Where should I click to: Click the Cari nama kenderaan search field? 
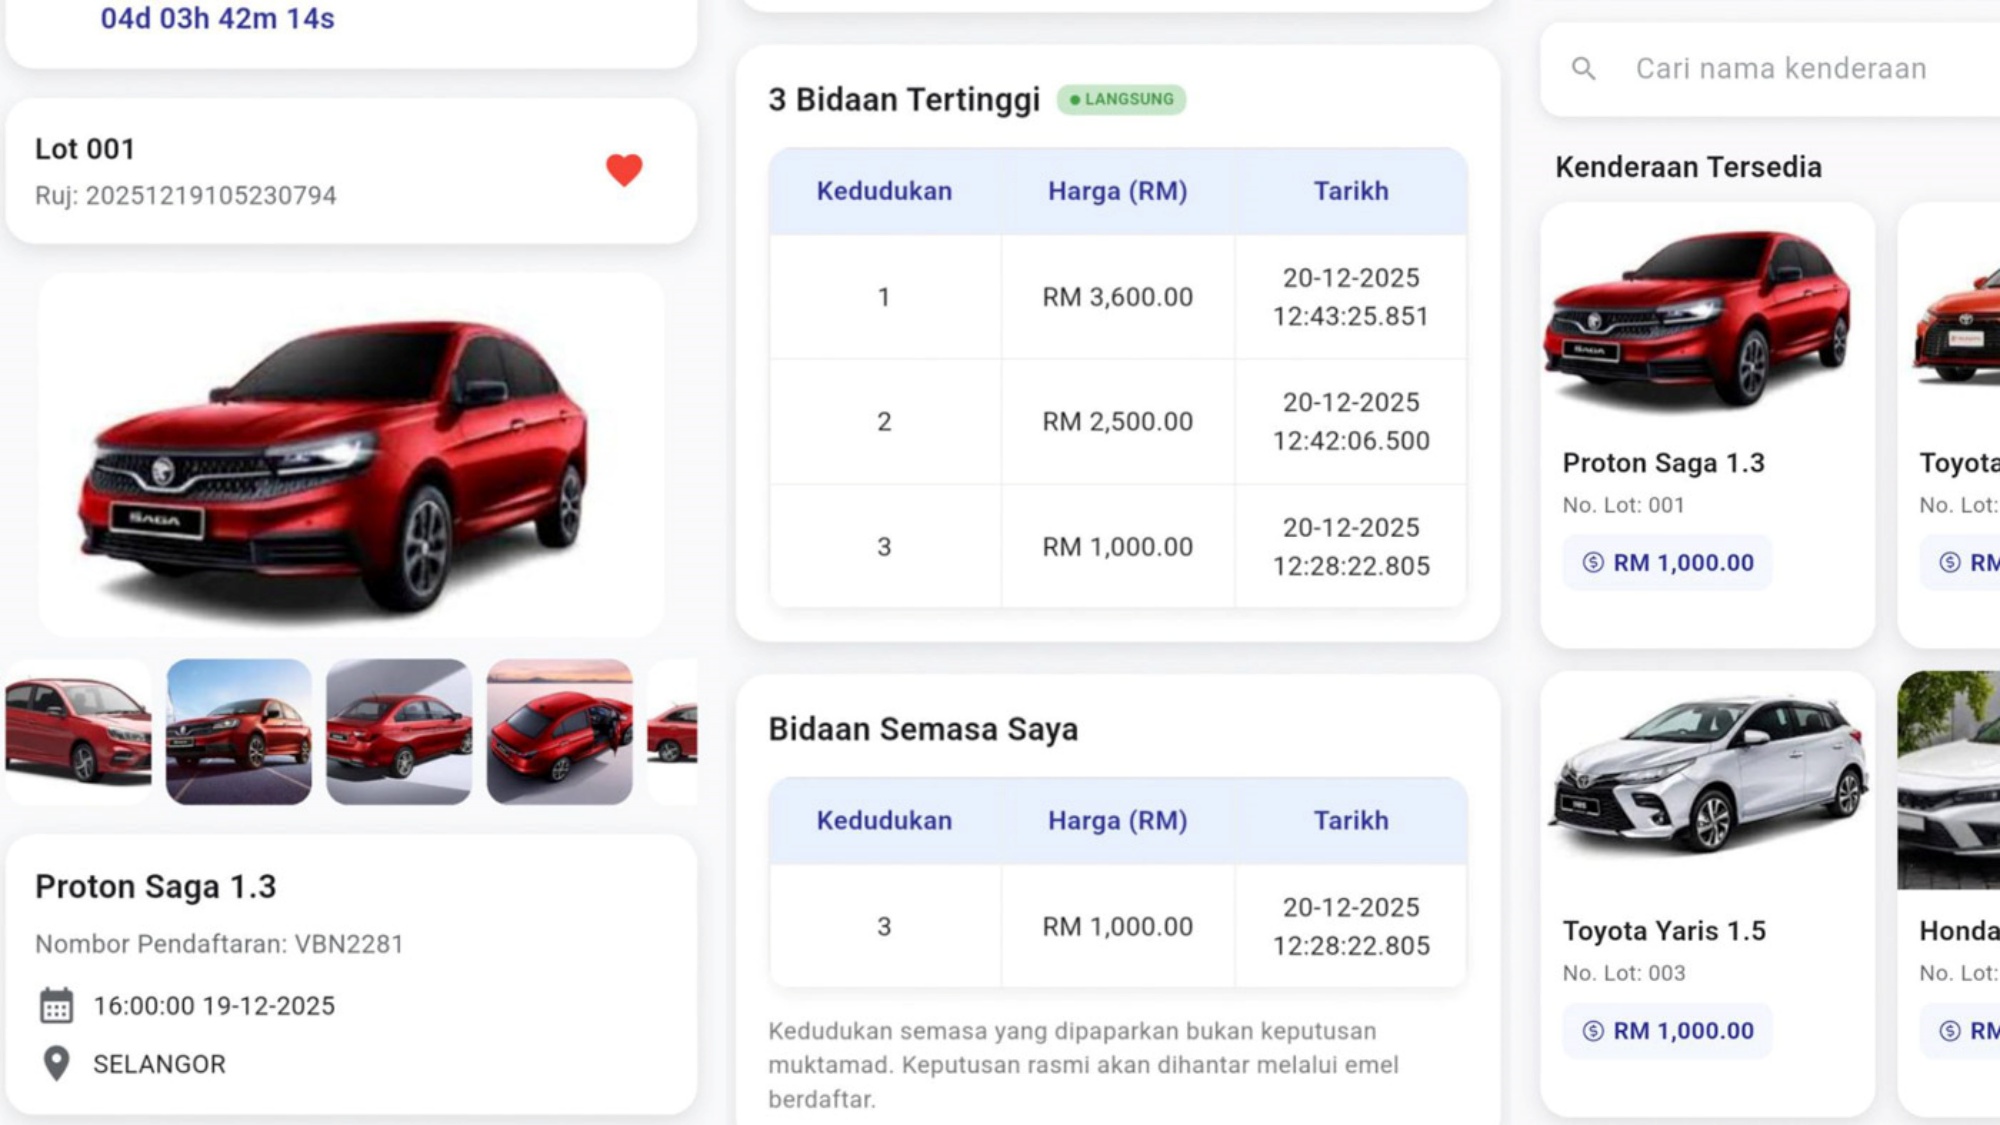coord(1780,68)
